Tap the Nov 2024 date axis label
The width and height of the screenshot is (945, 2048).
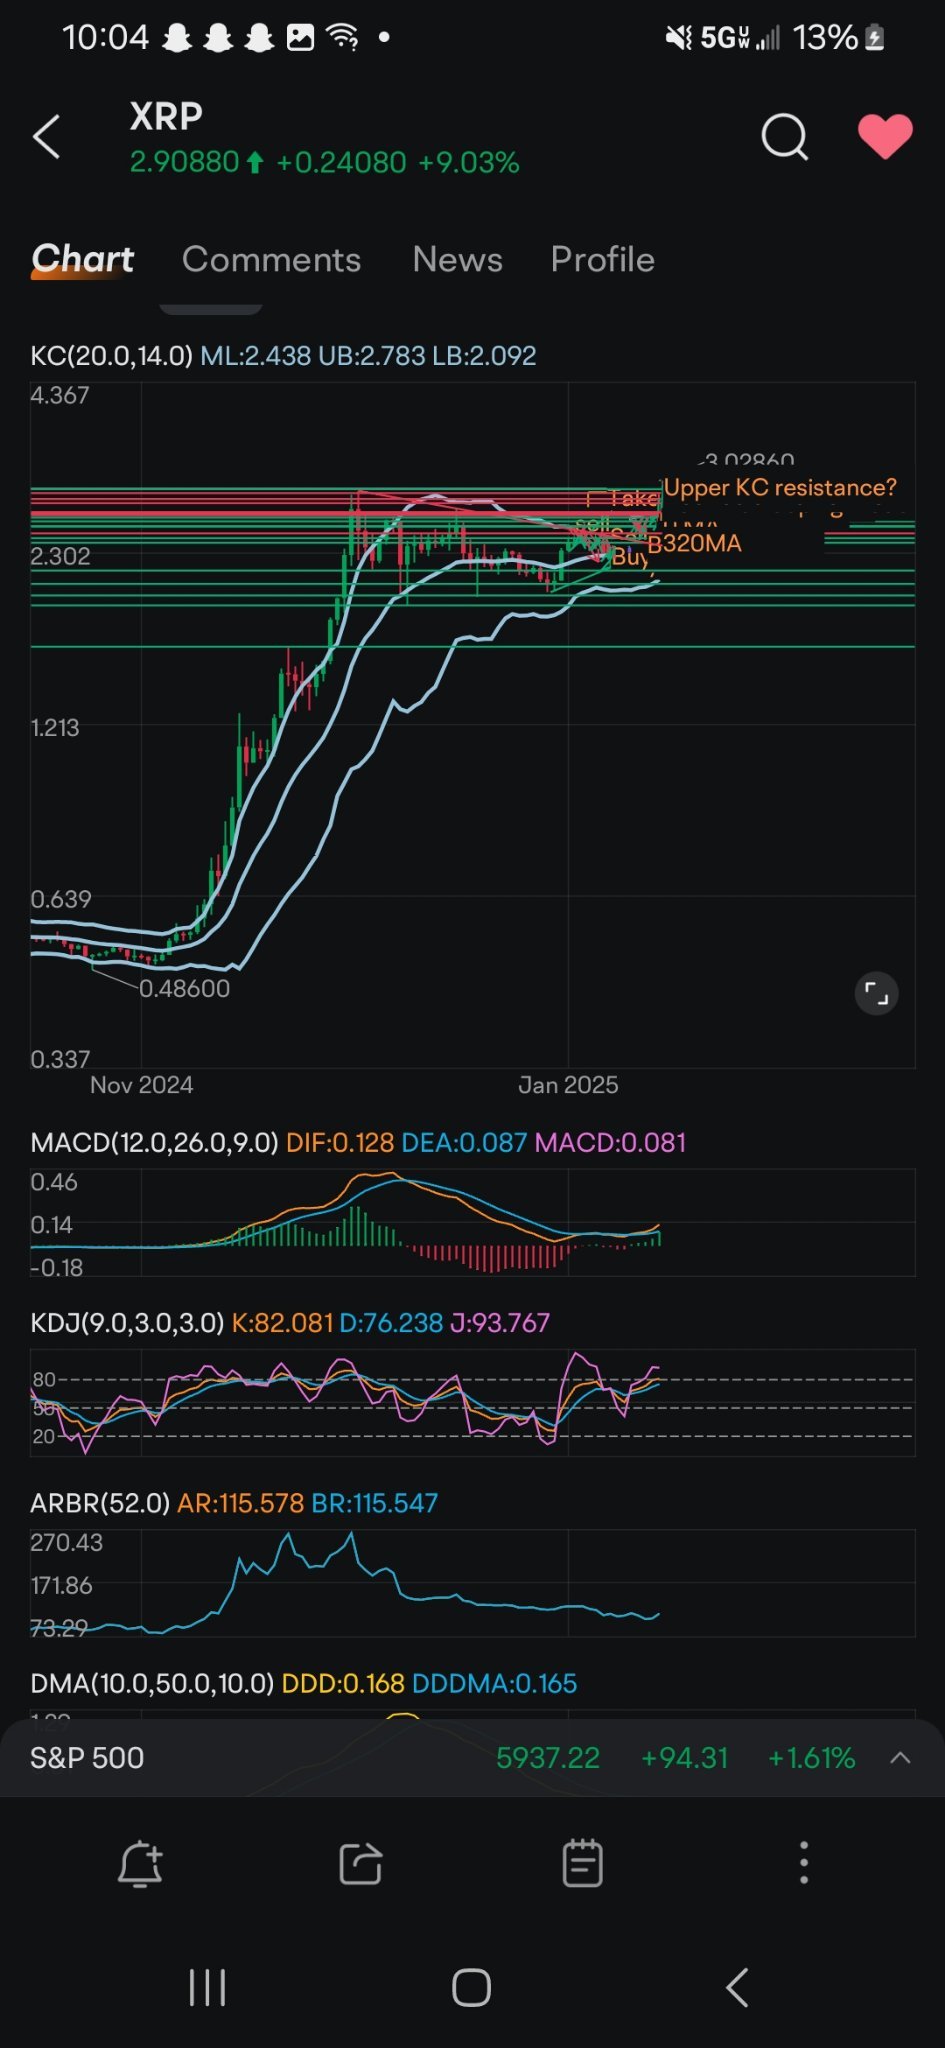(141, 1085)
